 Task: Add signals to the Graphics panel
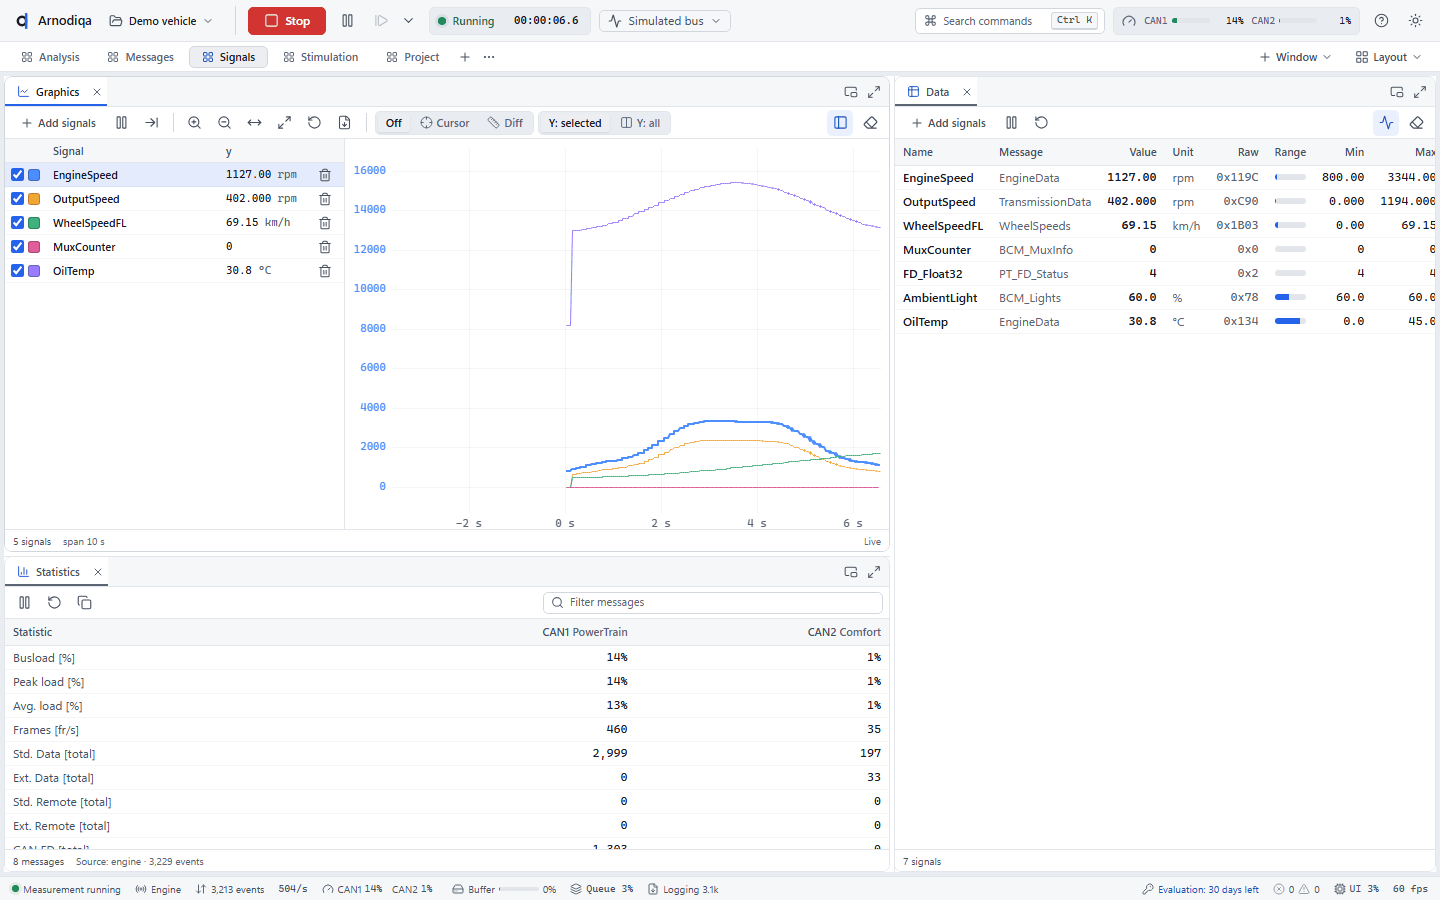tap(59, 123)
